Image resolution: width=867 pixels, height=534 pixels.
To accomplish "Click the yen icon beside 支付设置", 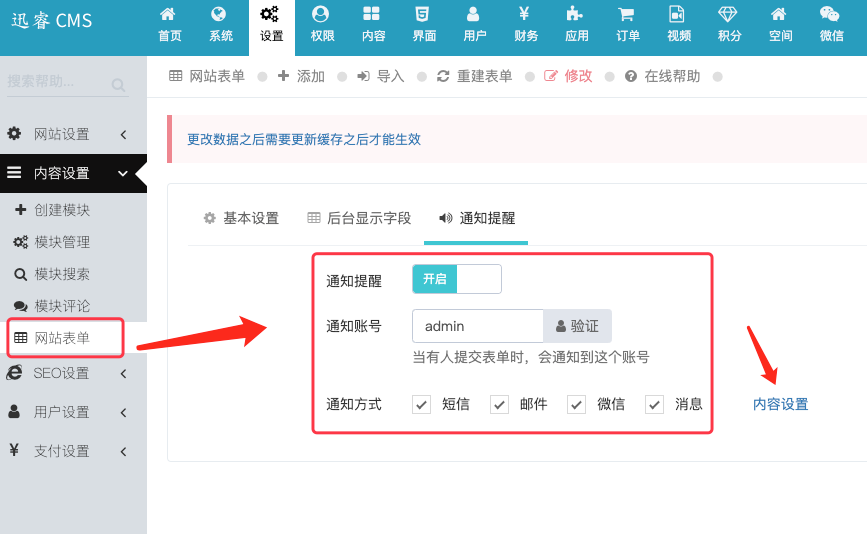I will 14,451.
